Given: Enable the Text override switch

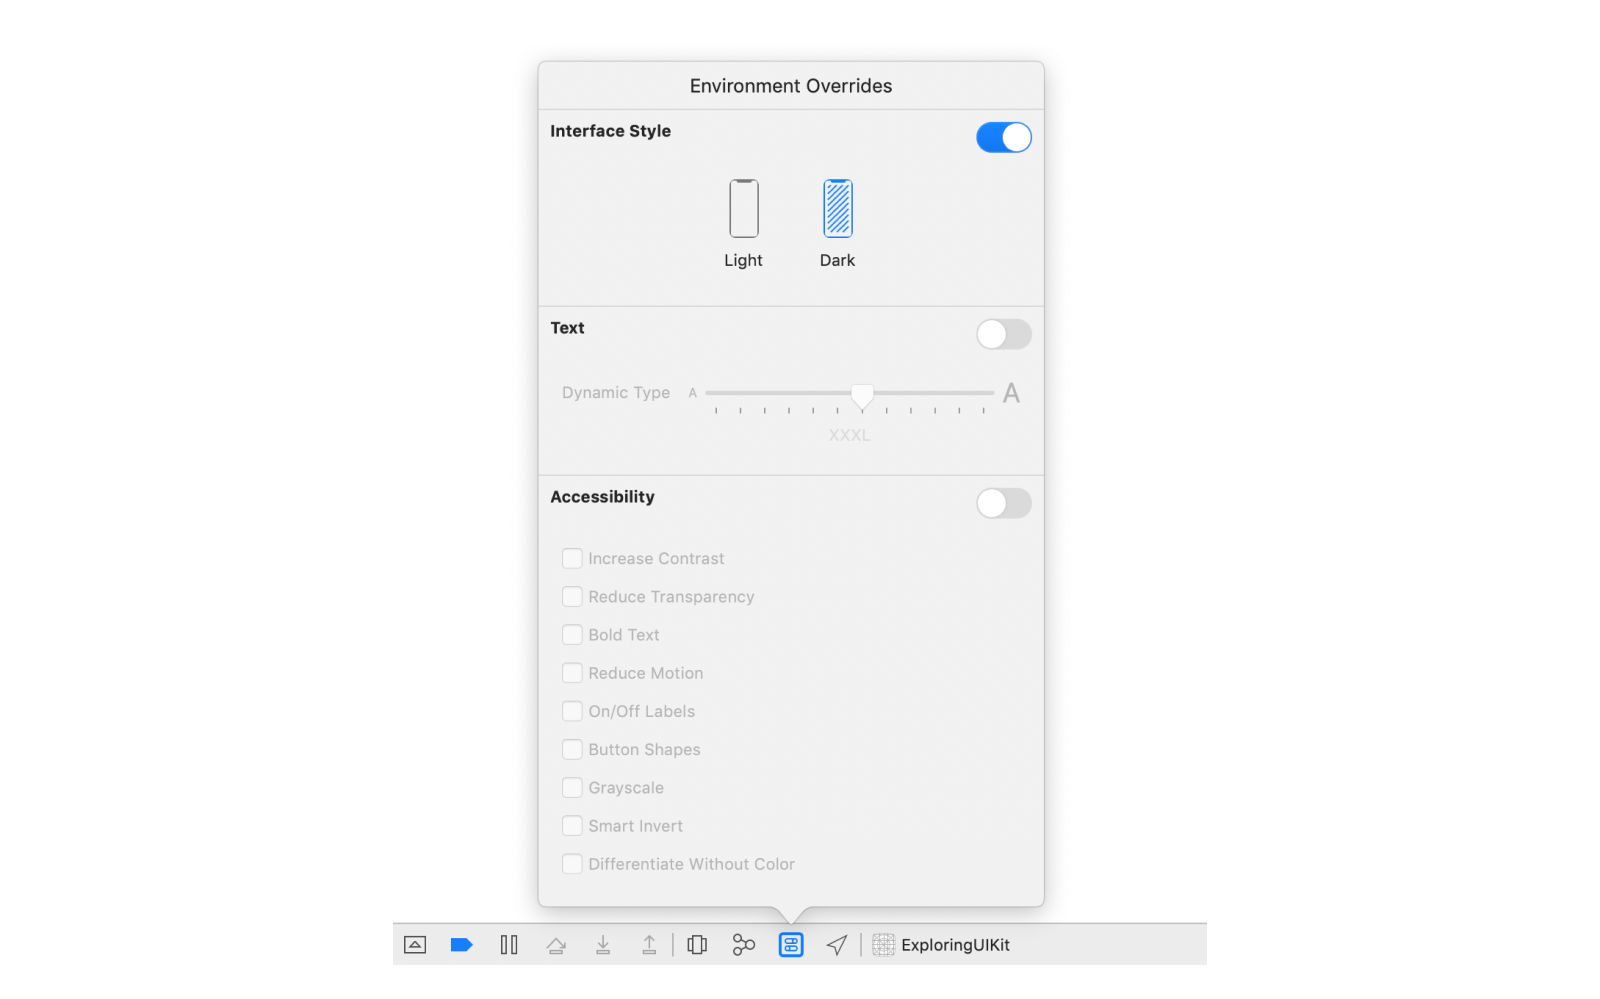Looking at the screenshot, I should [x=1003, y=335].
